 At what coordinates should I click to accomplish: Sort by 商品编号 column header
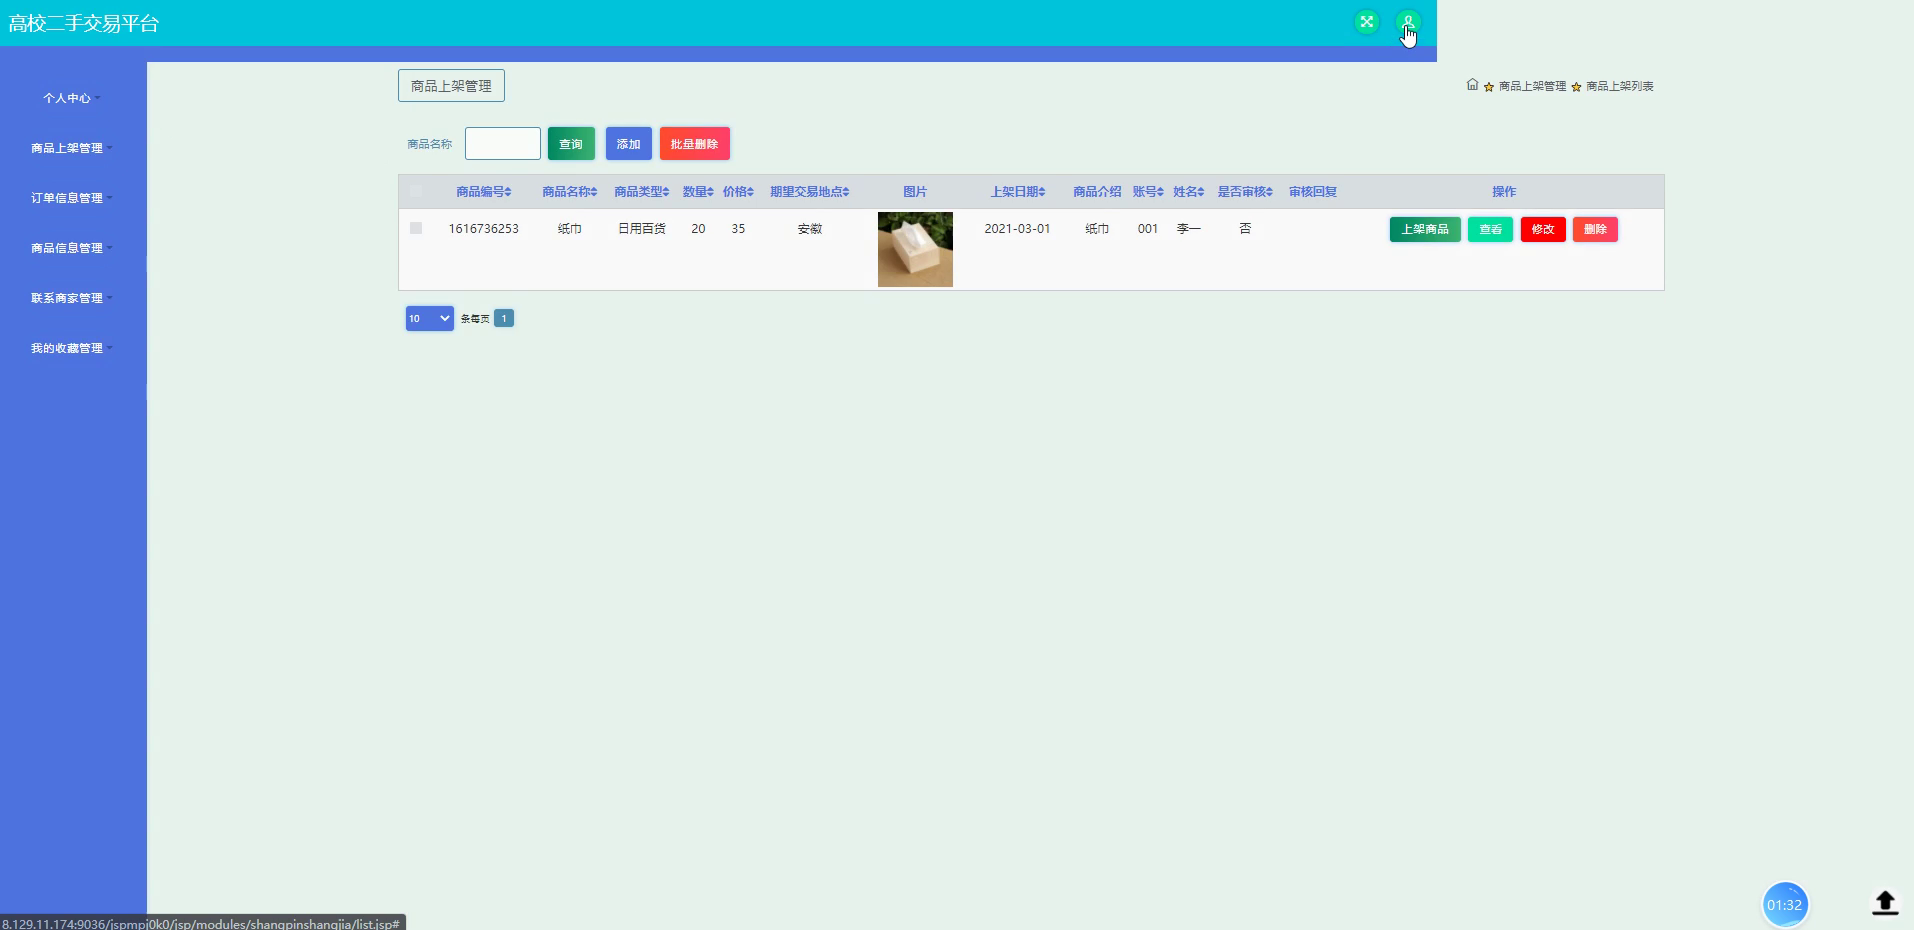[x=484, y=192]
